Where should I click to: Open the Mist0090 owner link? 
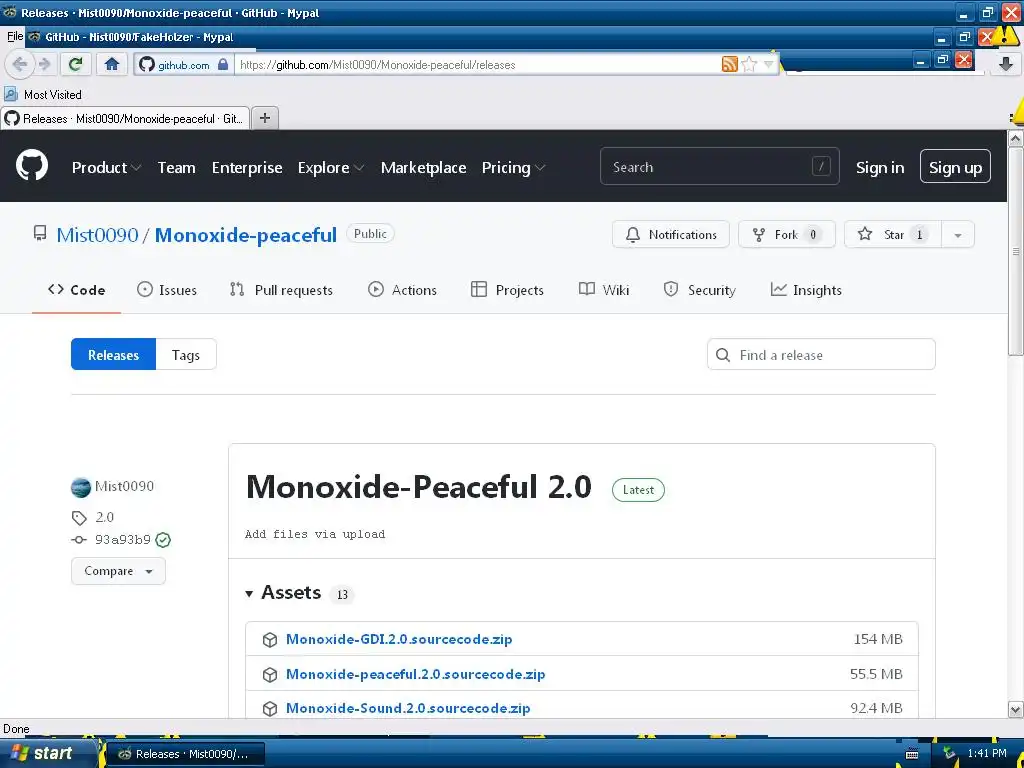[97, 235]
